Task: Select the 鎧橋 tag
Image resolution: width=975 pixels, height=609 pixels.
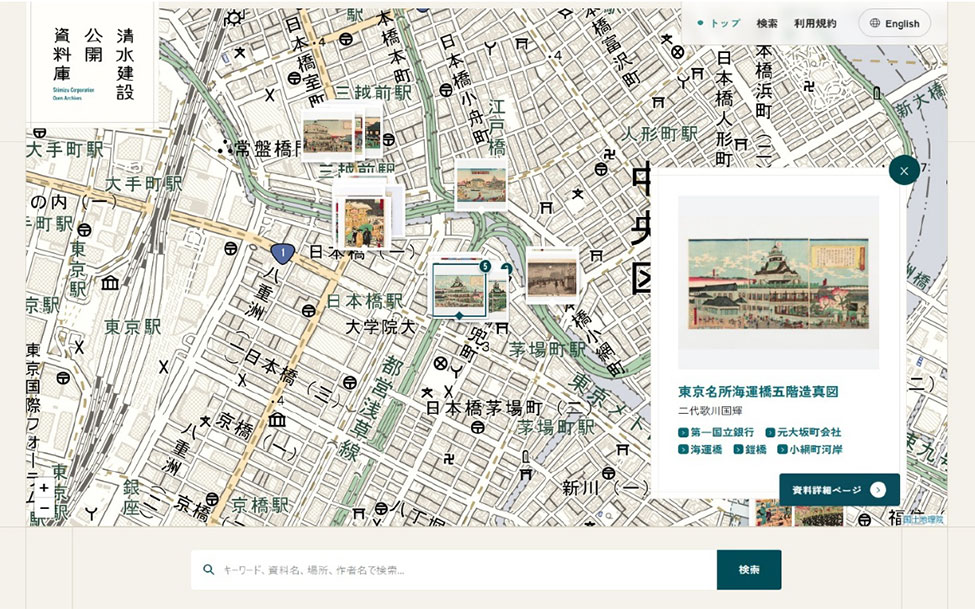Action: tap(750, 449)
